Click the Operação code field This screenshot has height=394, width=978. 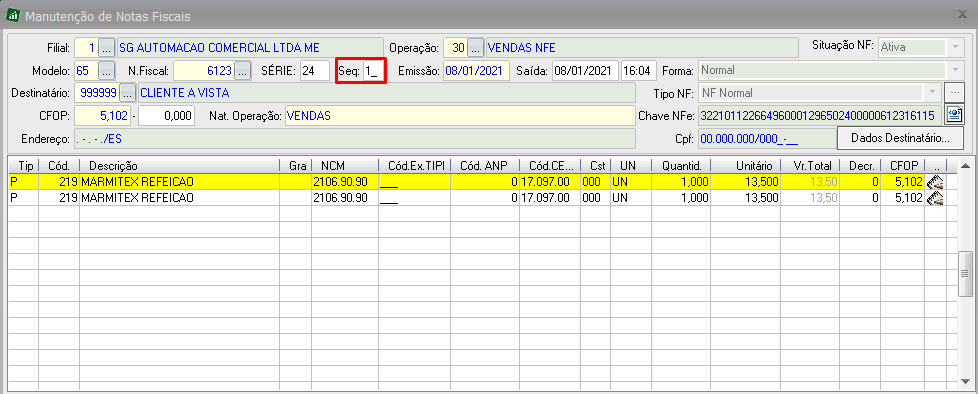pos(456,48)
